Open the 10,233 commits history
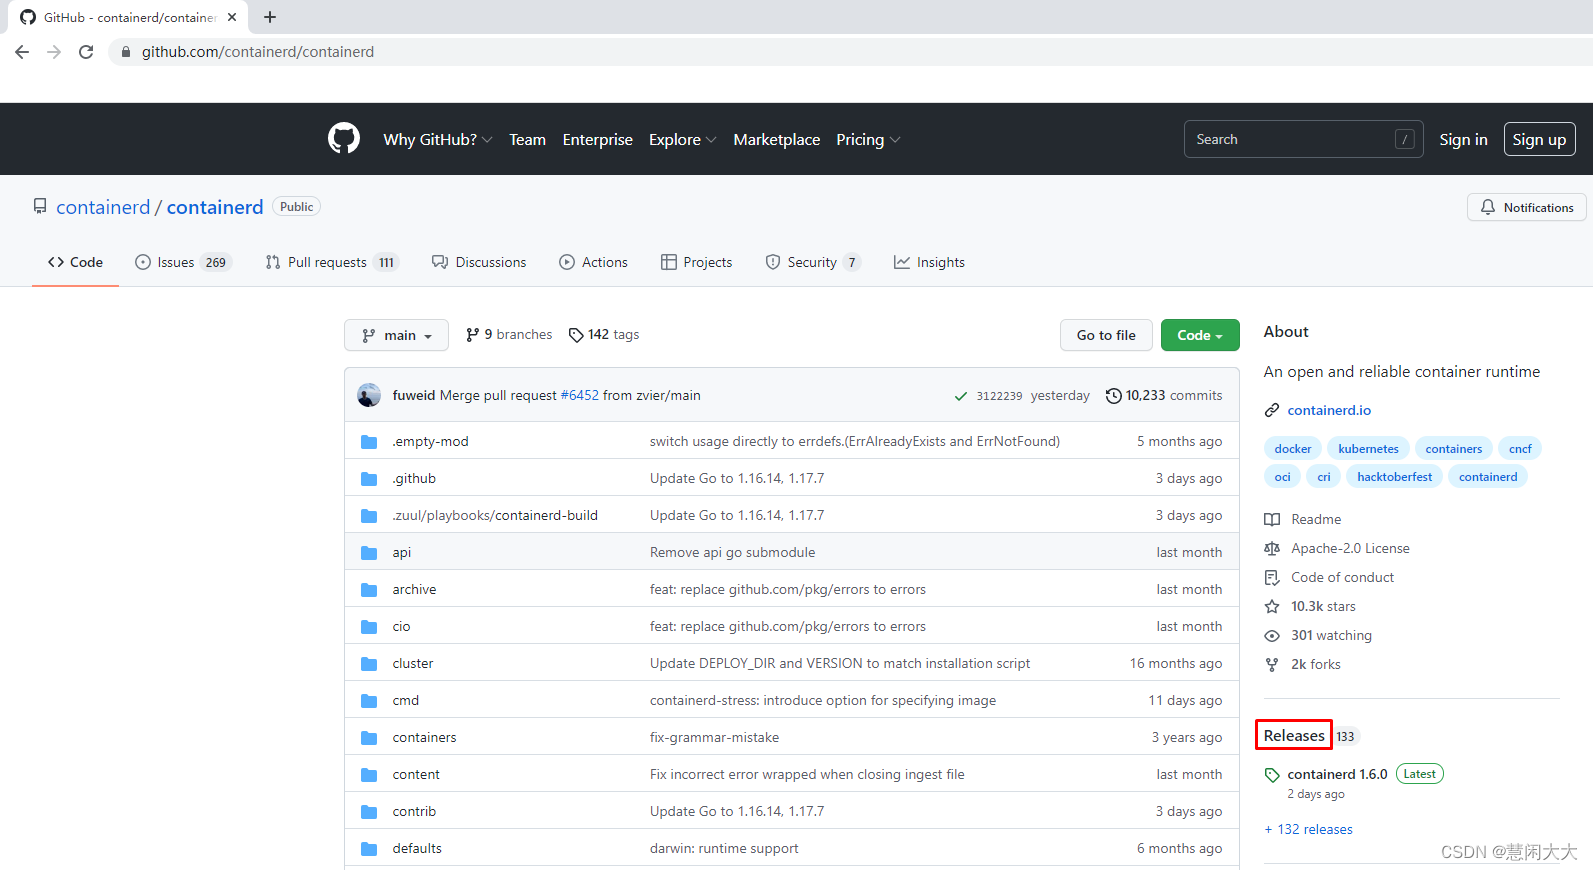 click(x=1164, y=396)
